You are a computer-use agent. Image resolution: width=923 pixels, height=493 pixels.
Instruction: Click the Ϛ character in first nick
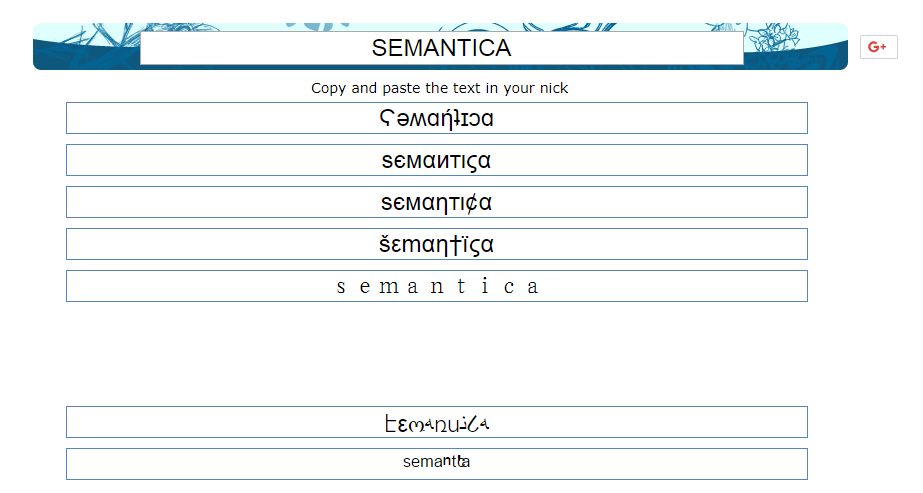coord(386,119)
